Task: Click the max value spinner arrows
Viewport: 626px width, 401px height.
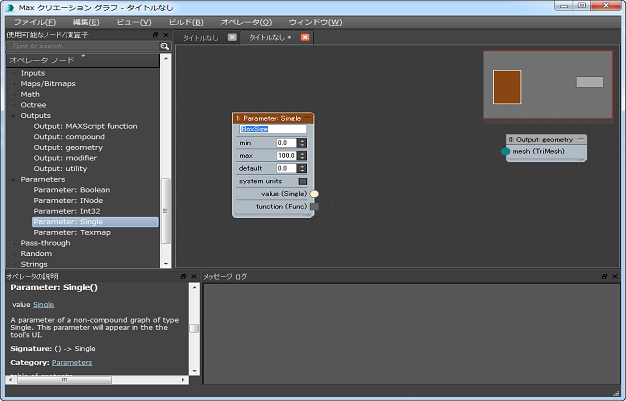Action: [302, 155]
